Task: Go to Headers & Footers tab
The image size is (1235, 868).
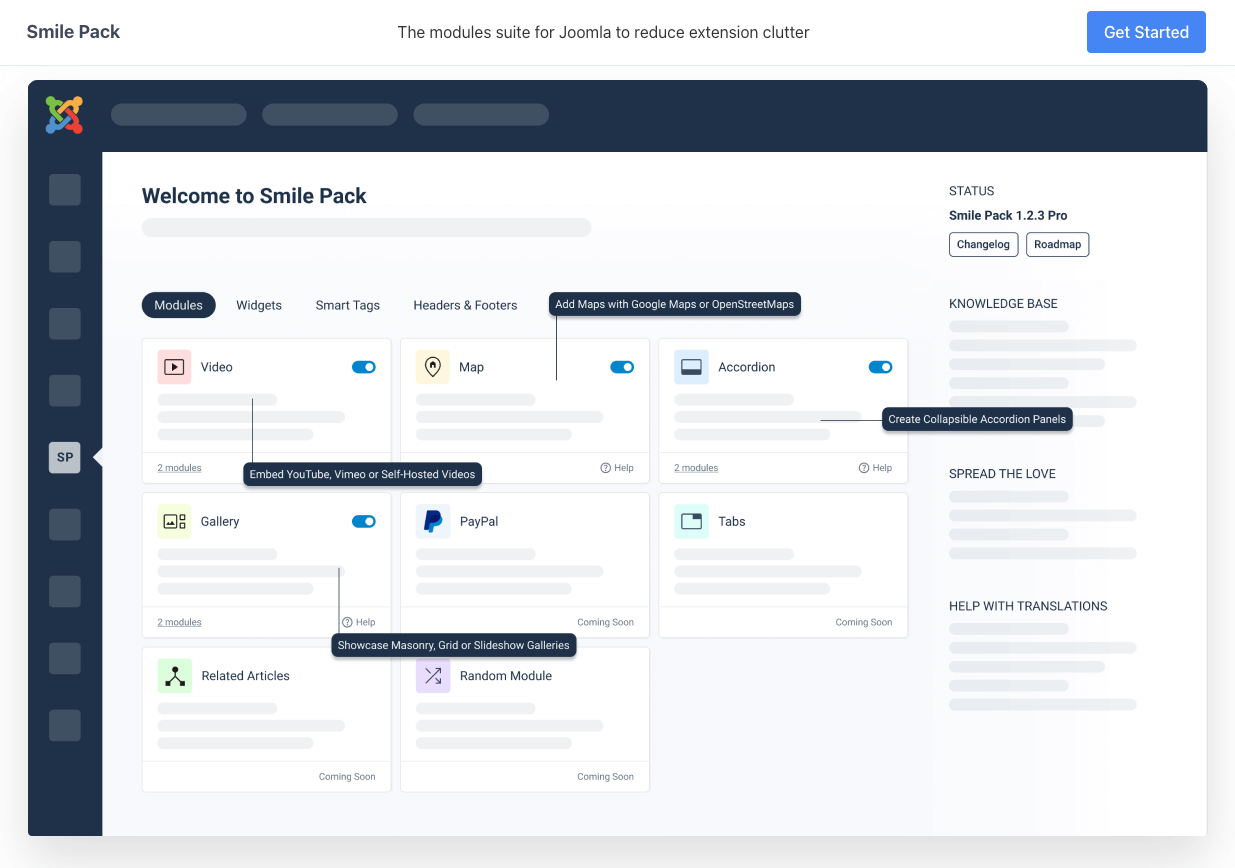Action: 465,305
